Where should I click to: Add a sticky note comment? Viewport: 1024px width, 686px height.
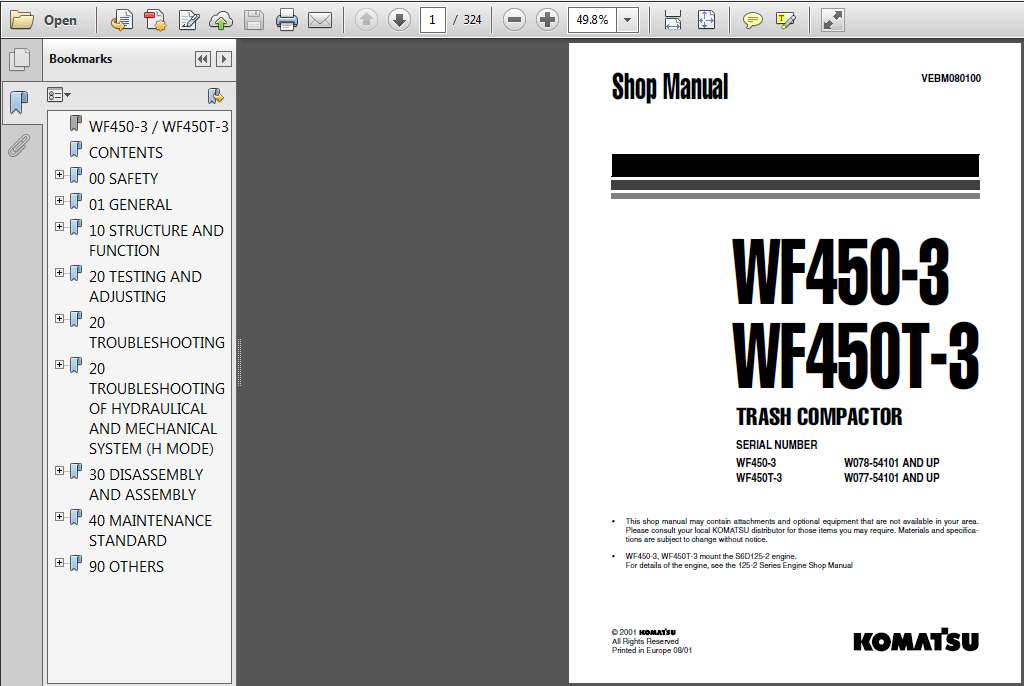[753, 20]
